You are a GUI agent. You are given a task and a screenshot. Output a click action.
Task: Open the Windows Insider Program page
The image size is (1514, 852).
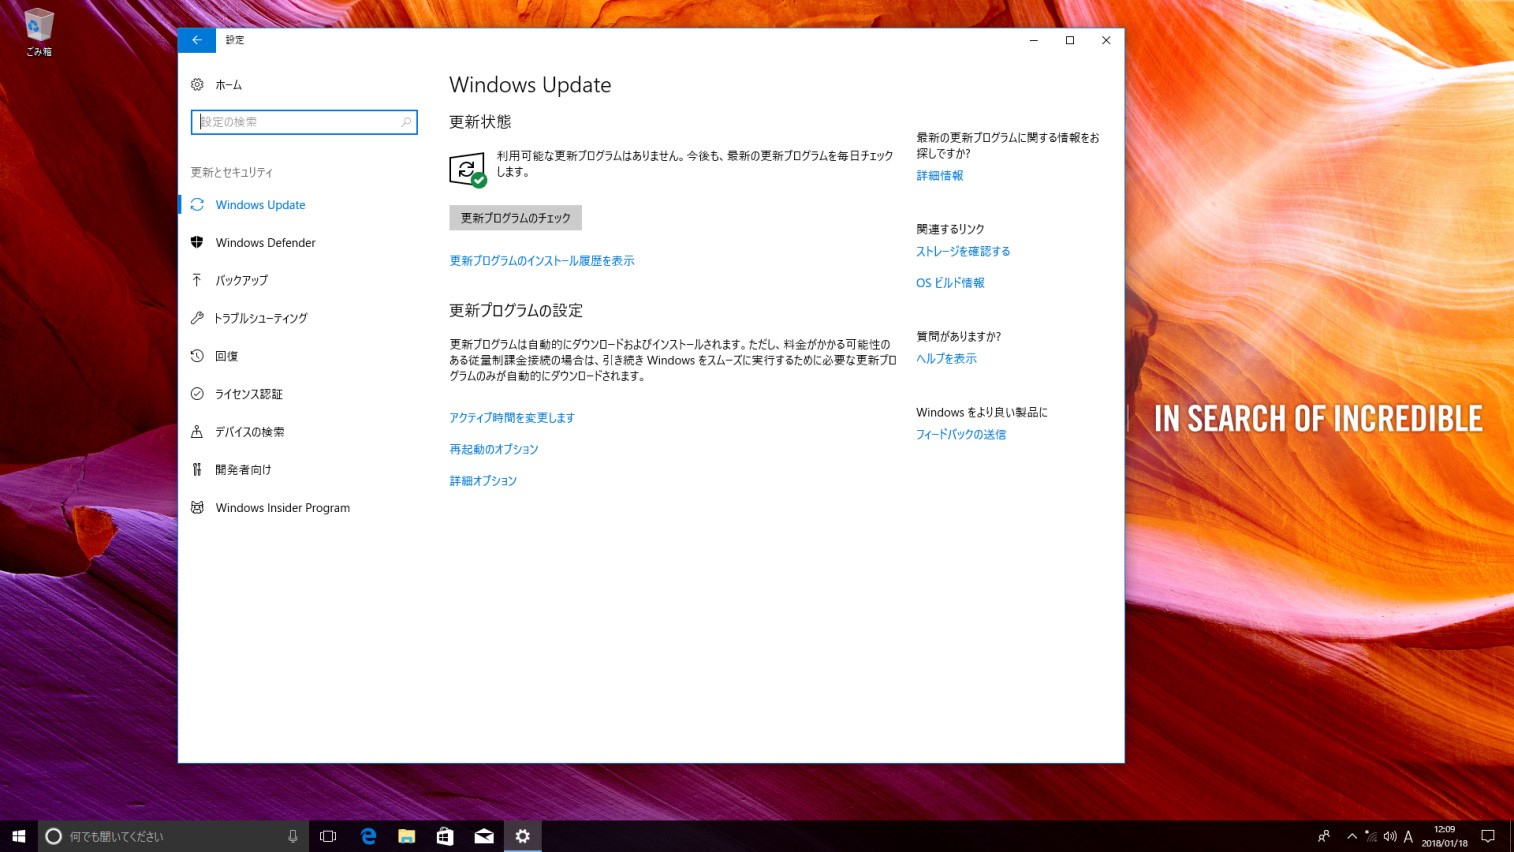pyautogui.click(x=298, y=508)
